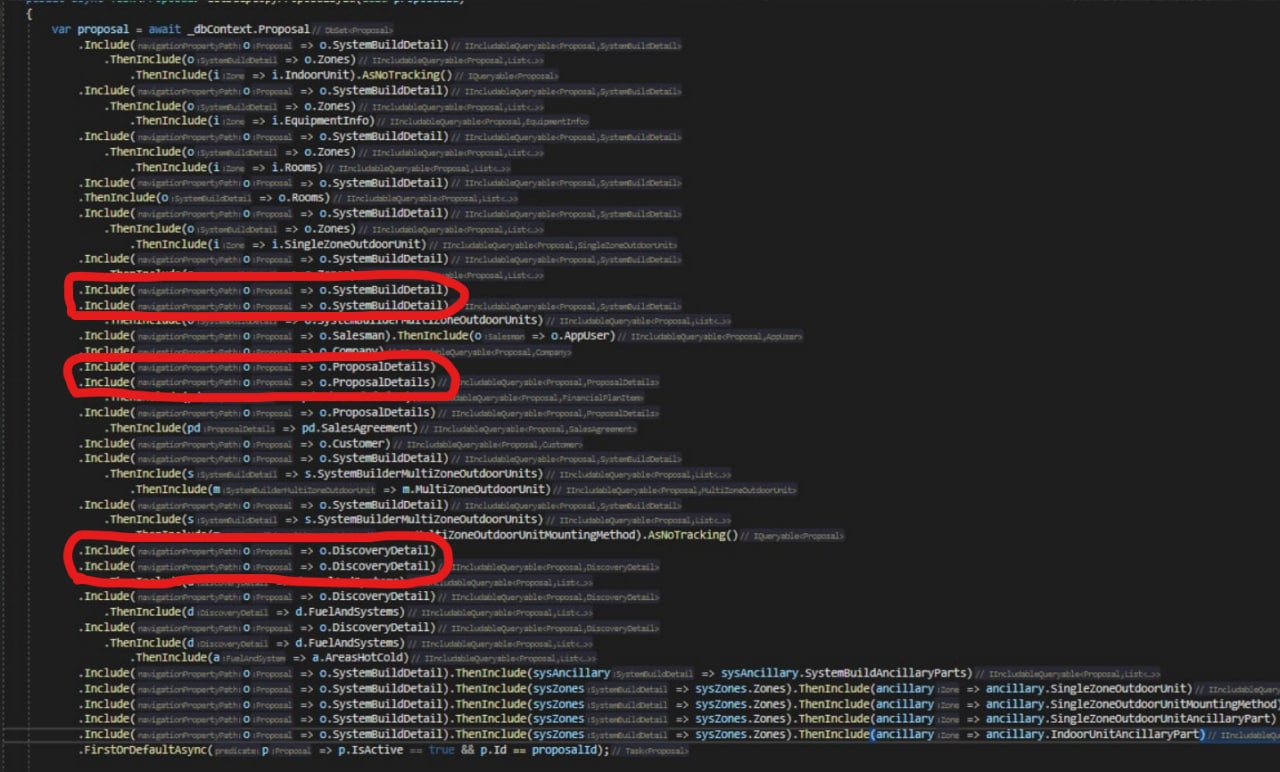1280x772 pixels.
Task: Click "o.AppUser" in the ThenInclude call
Action: 579,336
